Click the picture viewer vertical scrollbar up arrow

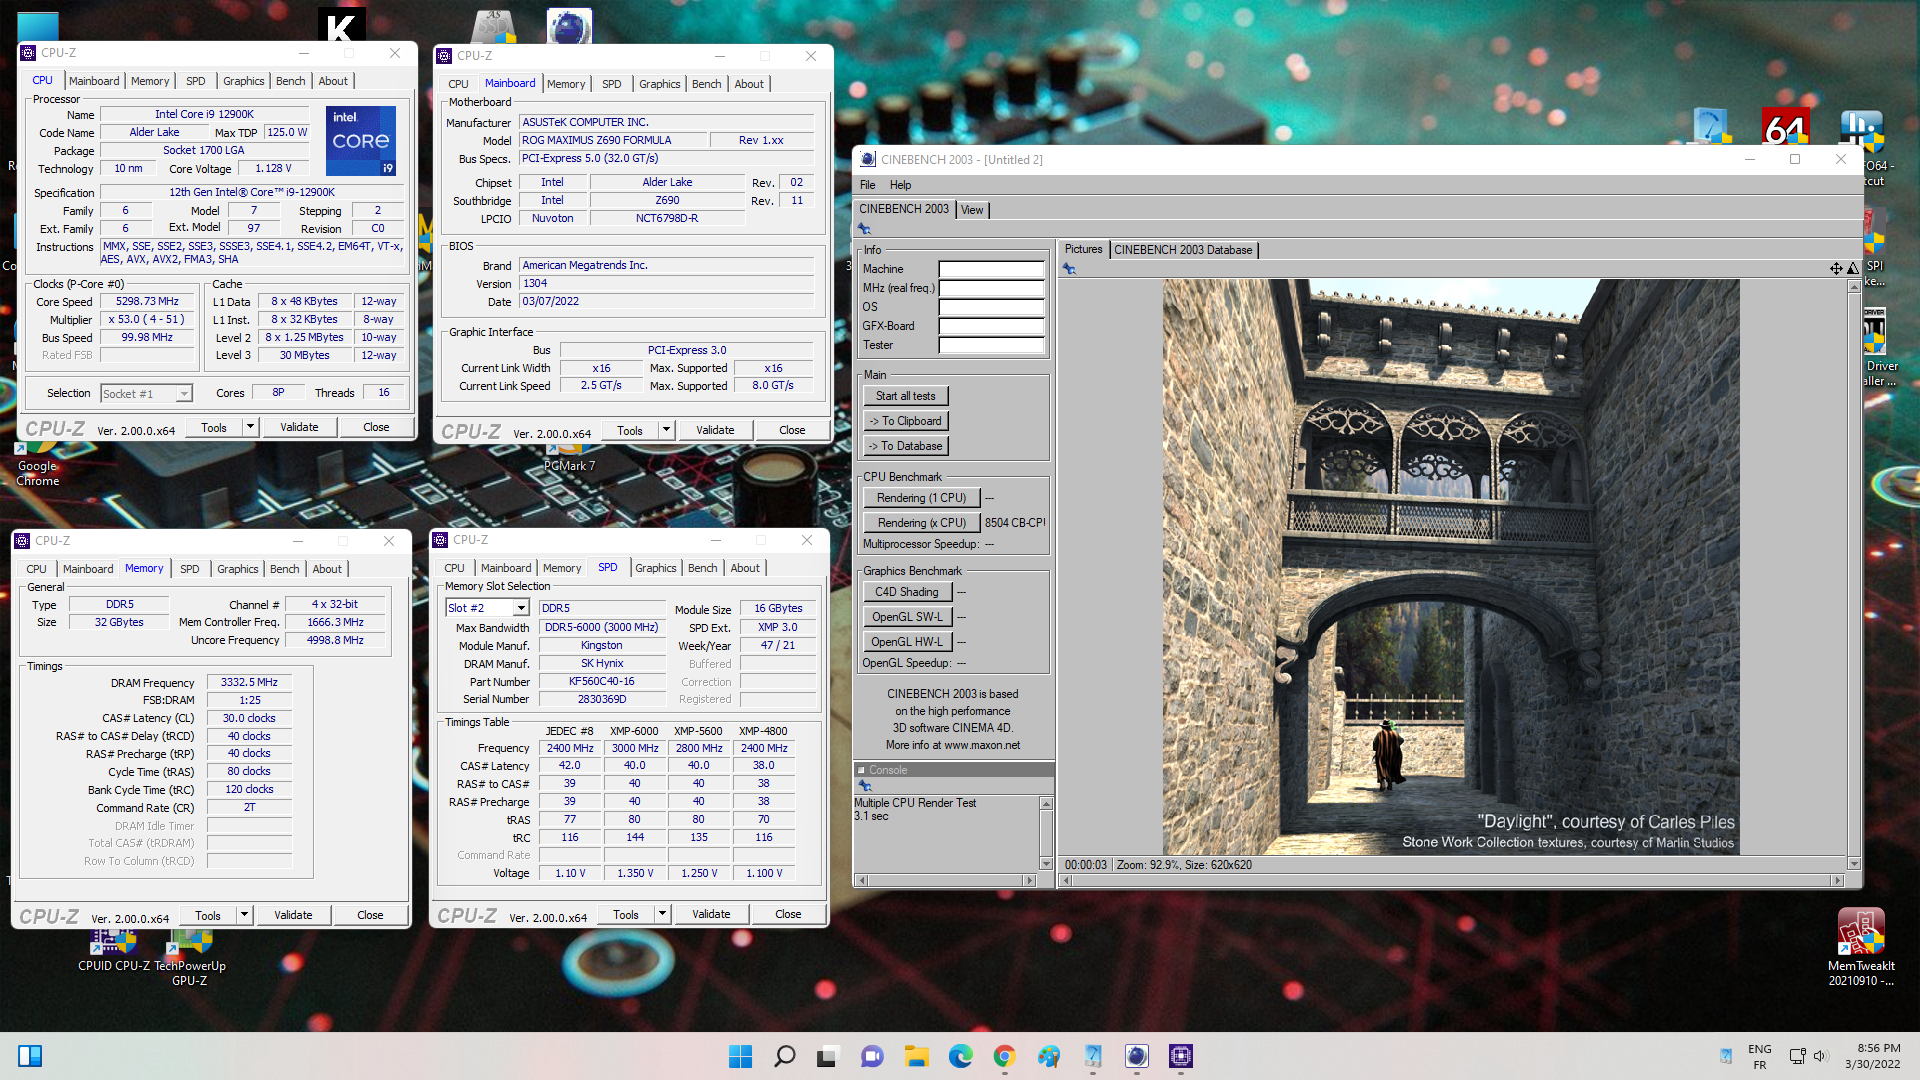[1854, 285]
